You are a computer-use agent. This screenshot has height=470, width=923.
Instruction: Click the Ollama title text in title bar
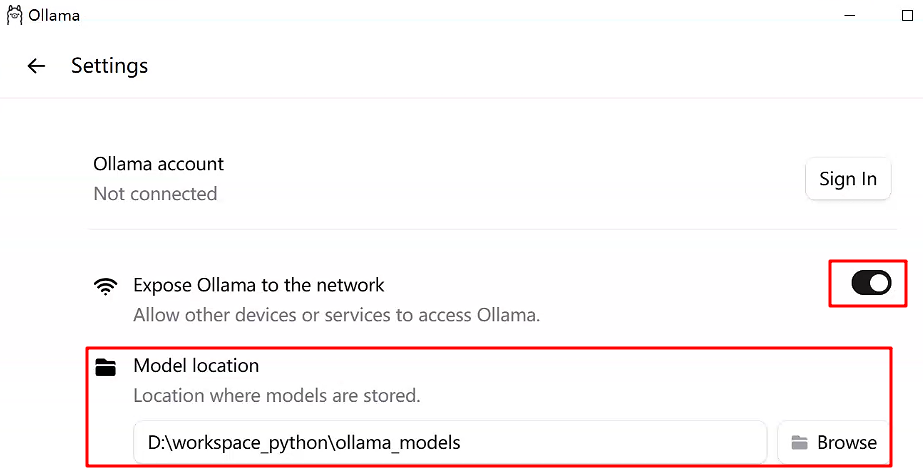pyautogui.click(x=54, y=16)
